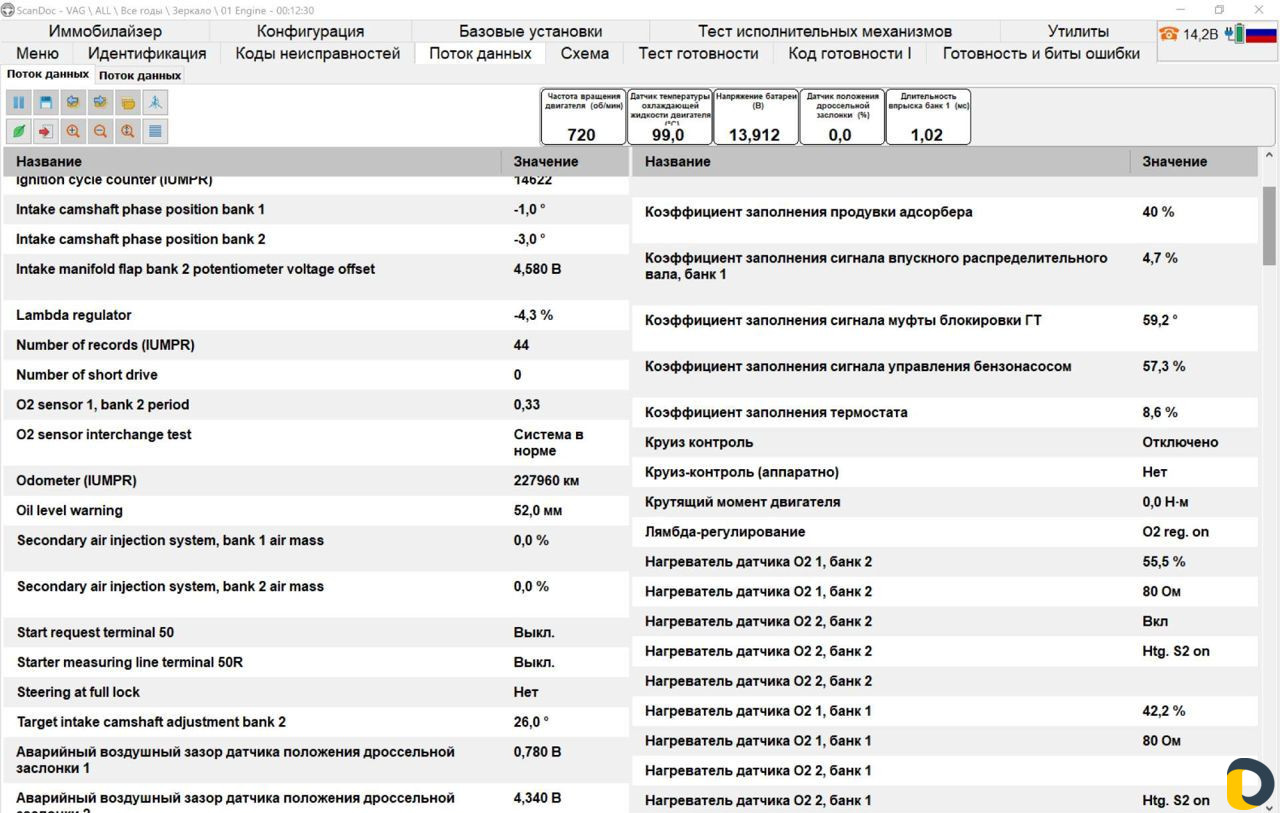Select the Steering at full lock row
1280x813 pixels.
pyautogui.click(x=316, y=693)
